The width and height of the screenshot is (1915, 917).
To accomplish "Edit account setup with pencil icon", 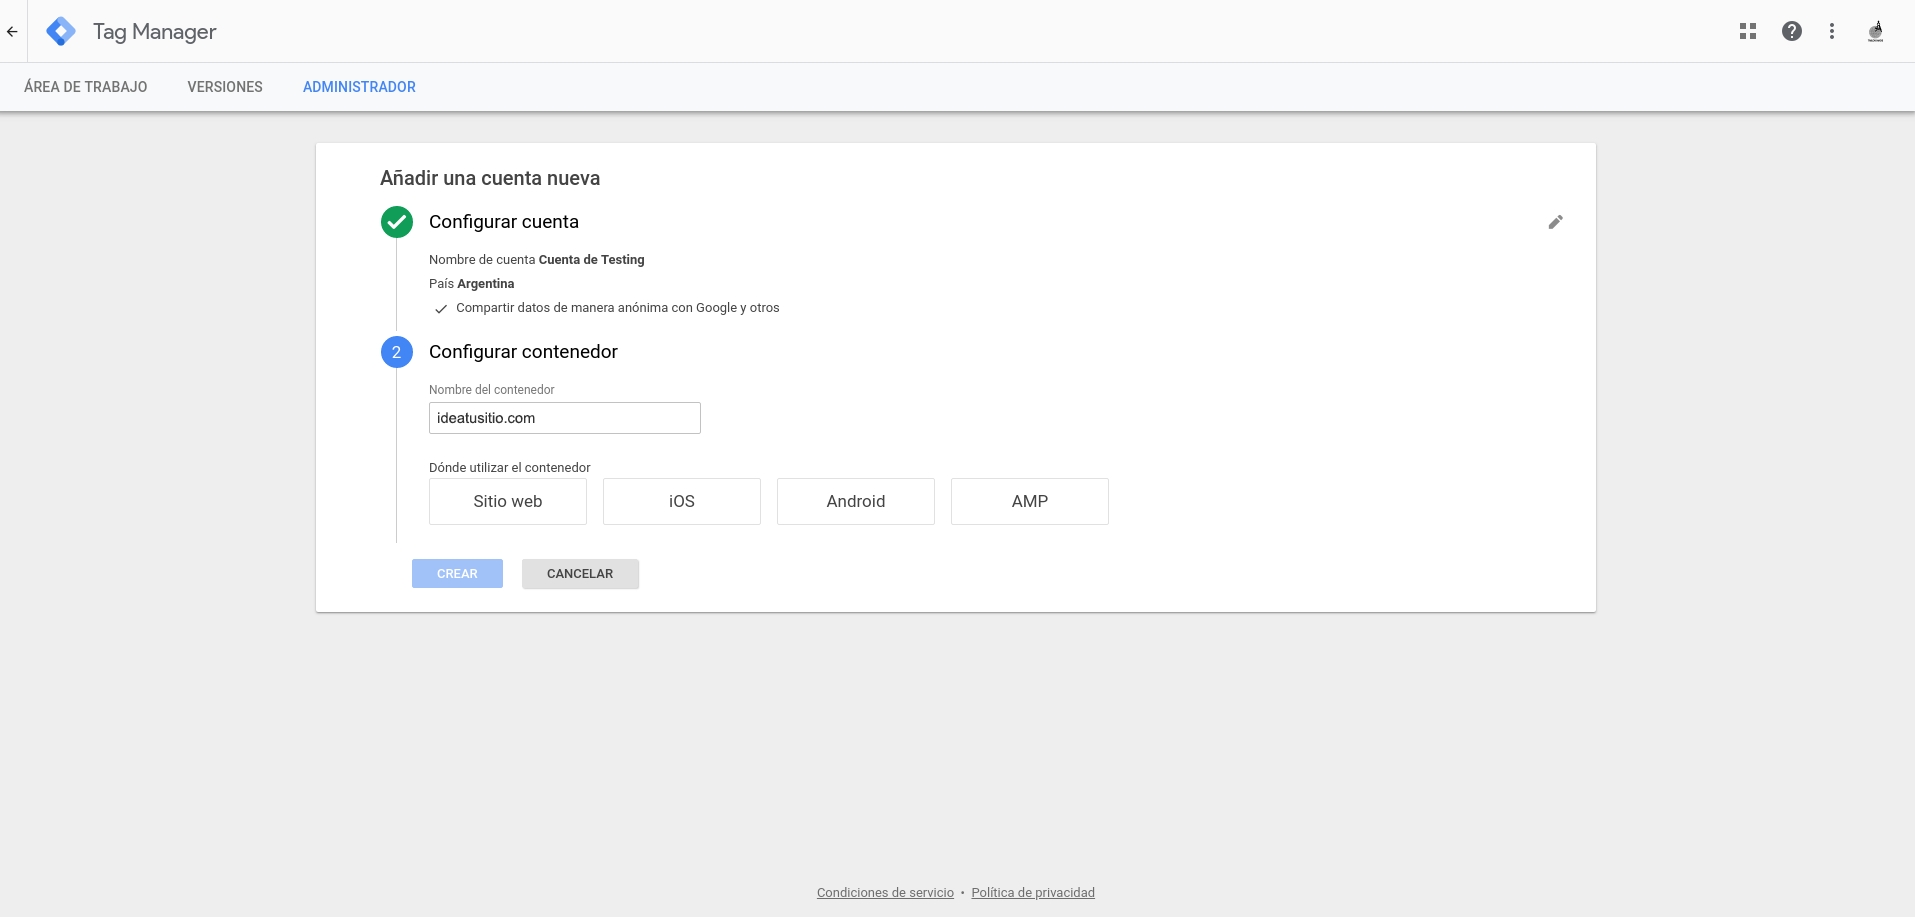I will (1555, 222).
